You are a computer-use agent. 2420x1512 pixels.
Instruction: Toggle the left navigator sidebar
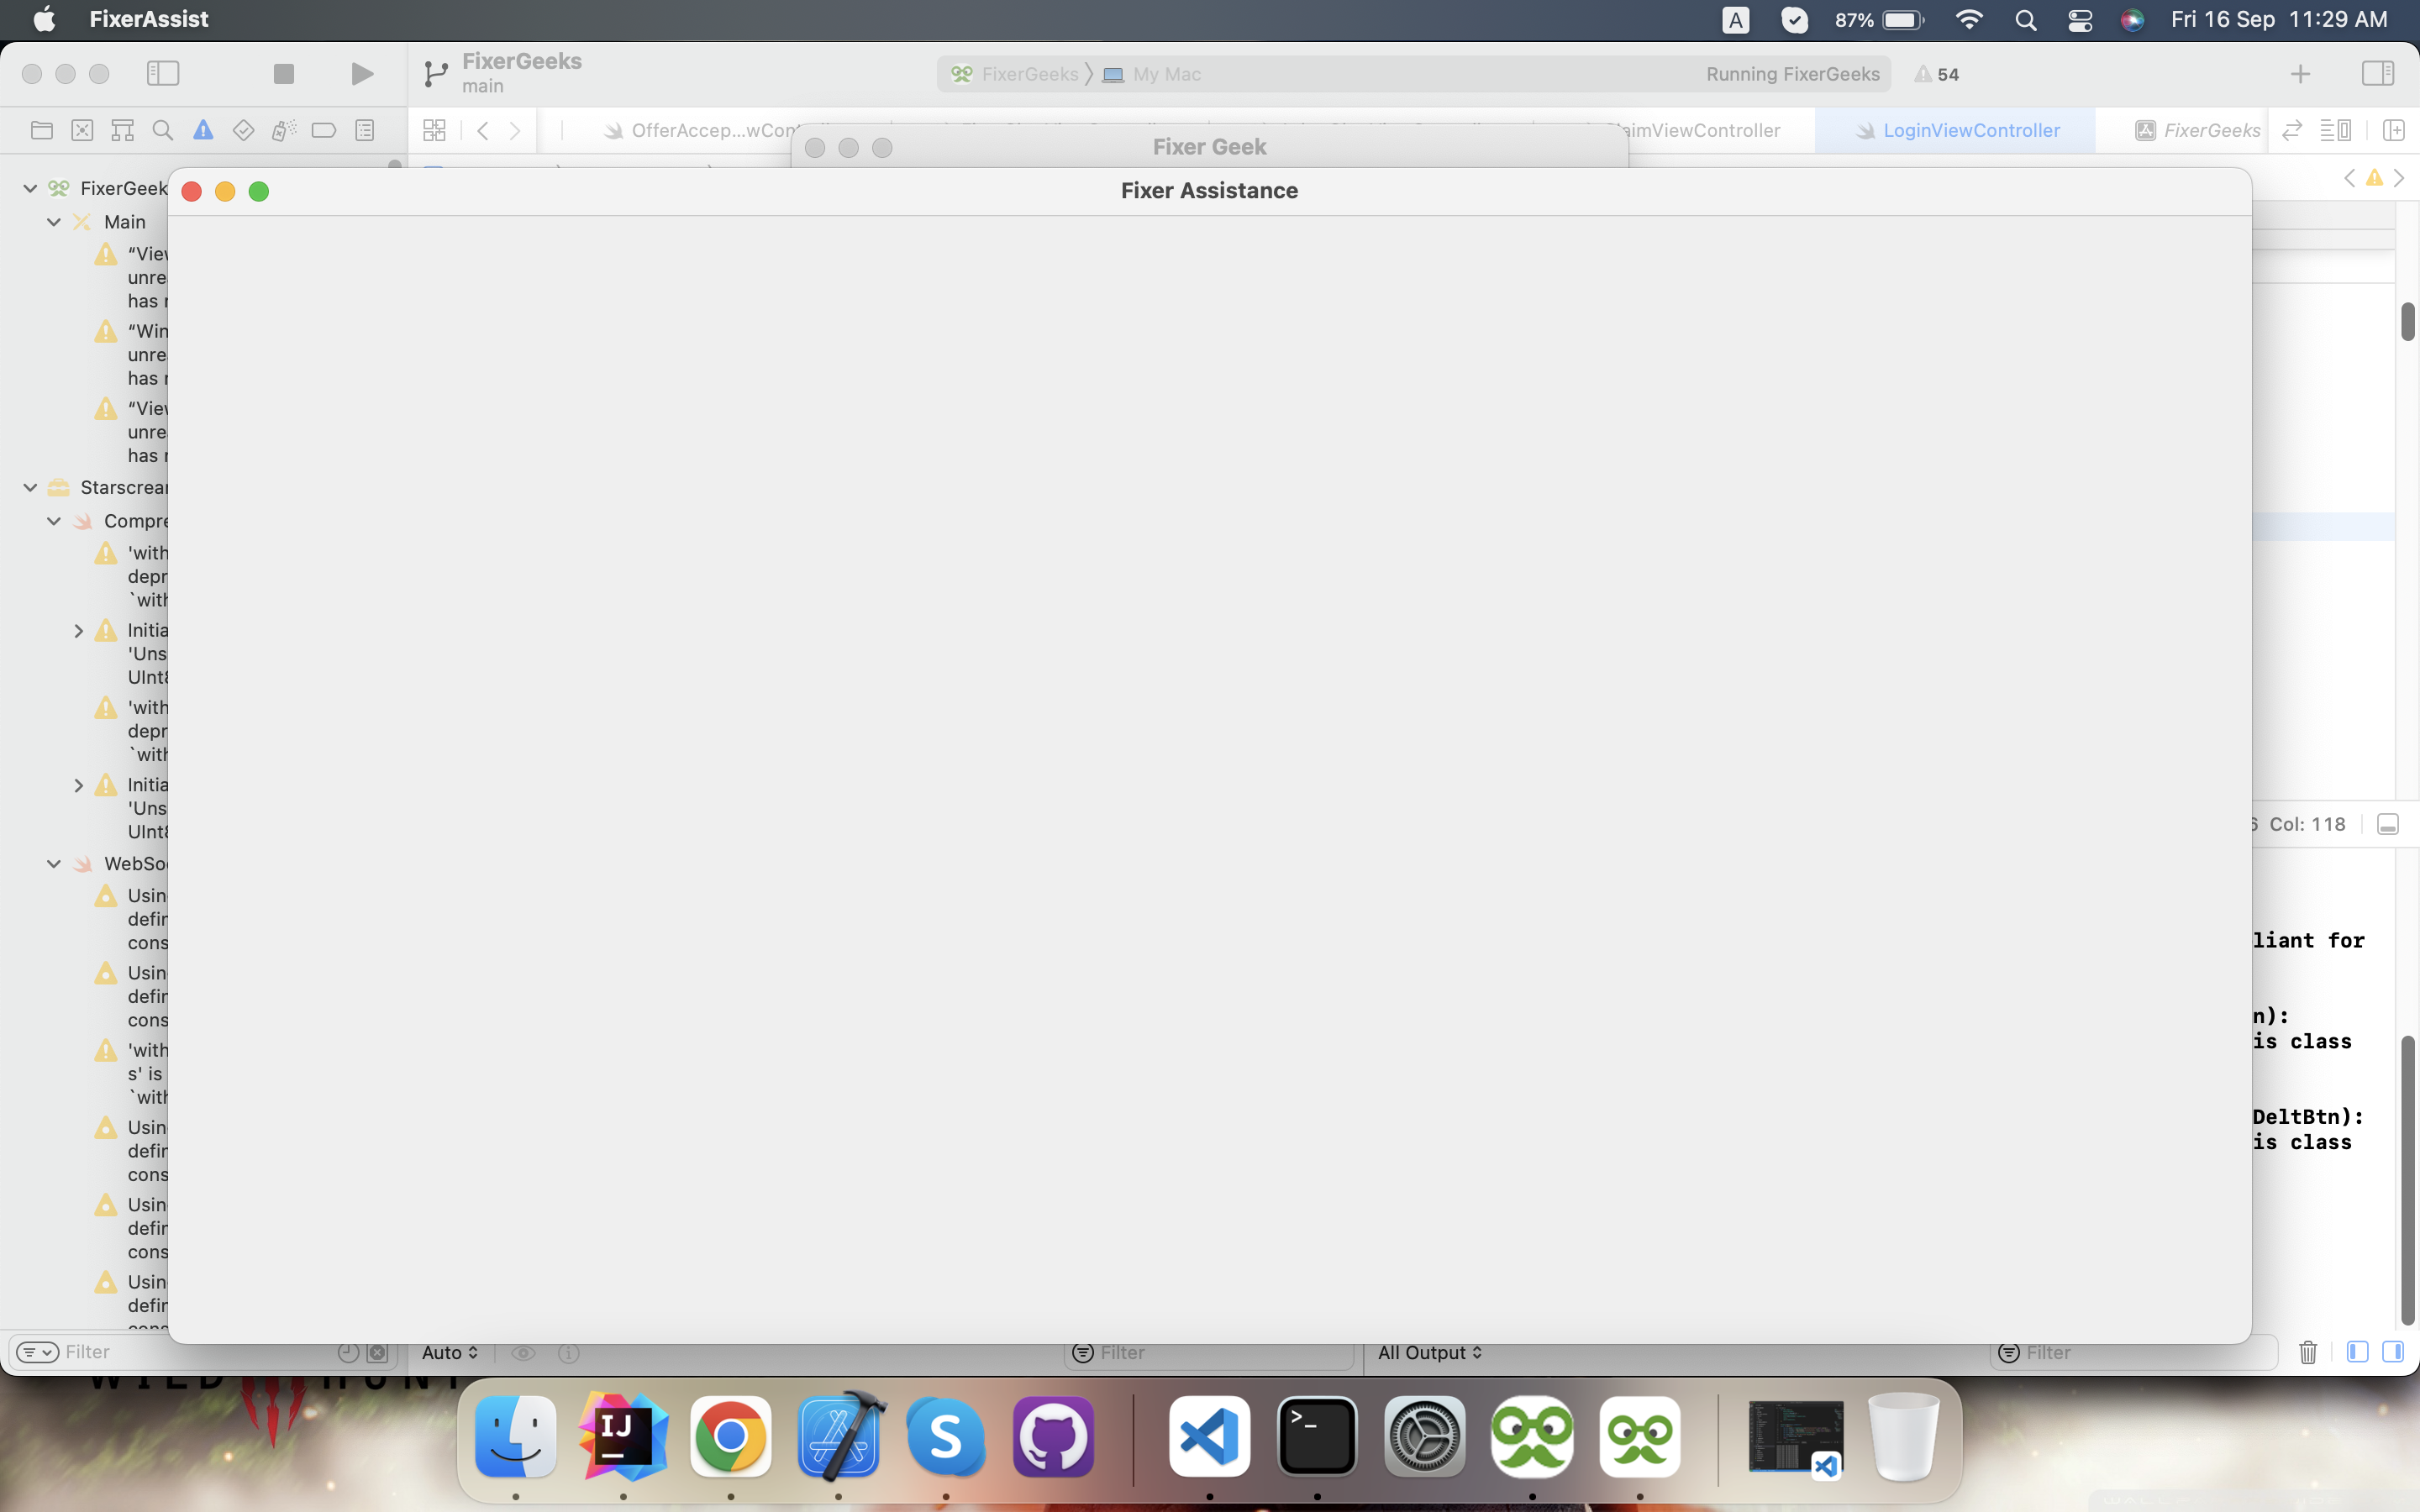pyautogui.click(x=163, y=73)
